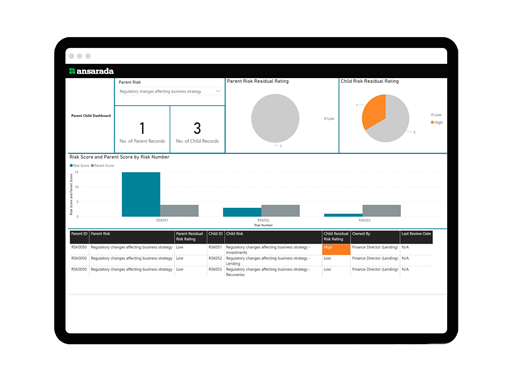Click the Parent Child Dashboard title
512x381 pixels.
click(x=91, y=116)
